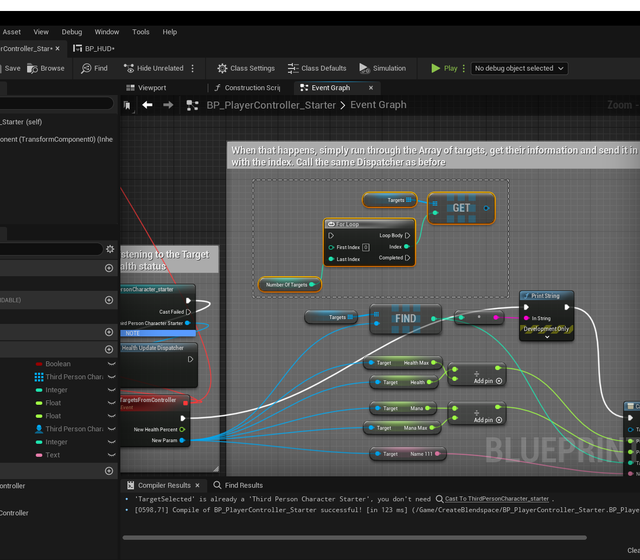Click Add pin on Health divide node
The image size is (640, 560).
click(x=488, y=381)
